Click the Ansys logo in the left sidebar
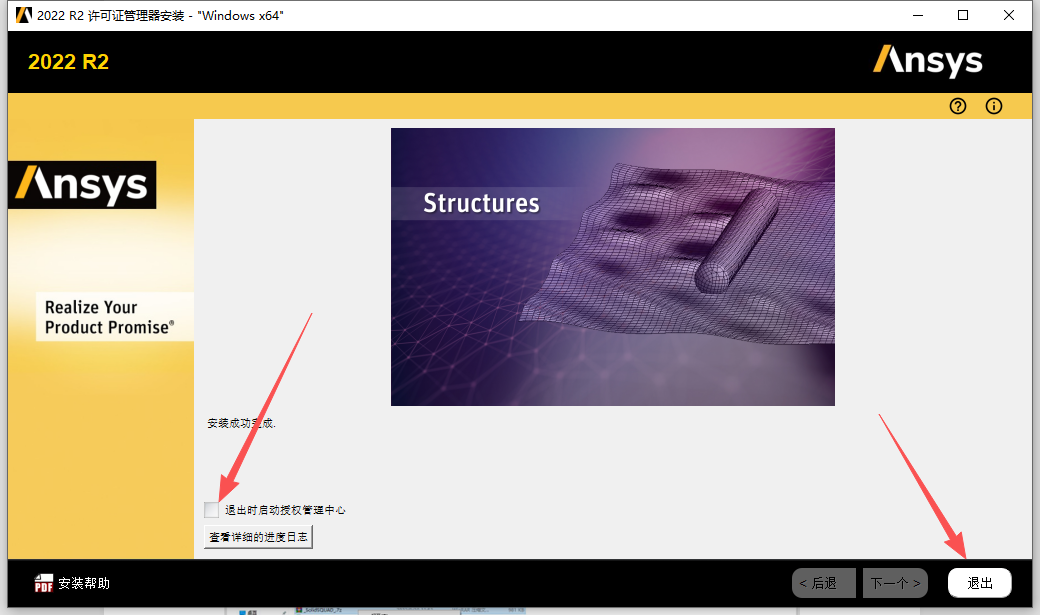 pos(82,185)
